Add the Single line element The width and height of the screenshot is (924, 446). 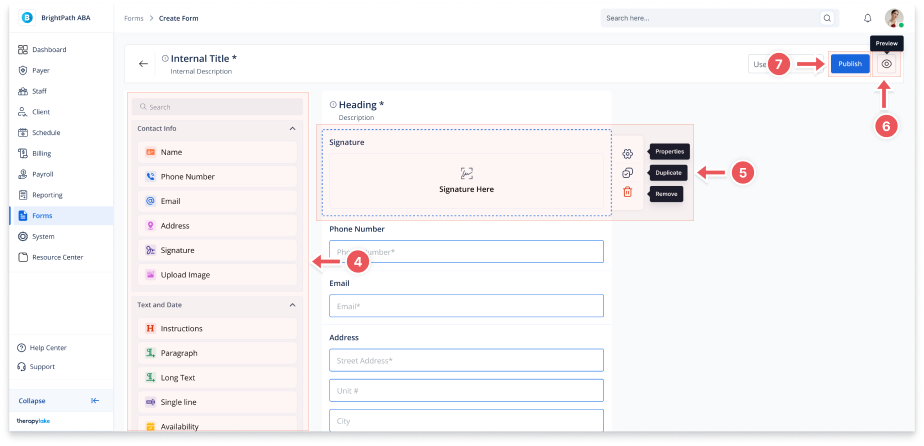[217, 402]
